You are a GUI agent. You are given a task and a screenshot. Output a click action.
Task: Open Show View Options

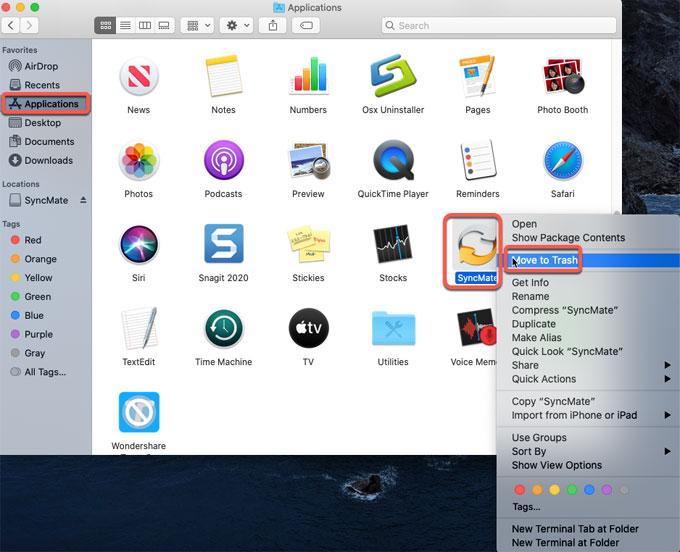[x=588, y=465]
